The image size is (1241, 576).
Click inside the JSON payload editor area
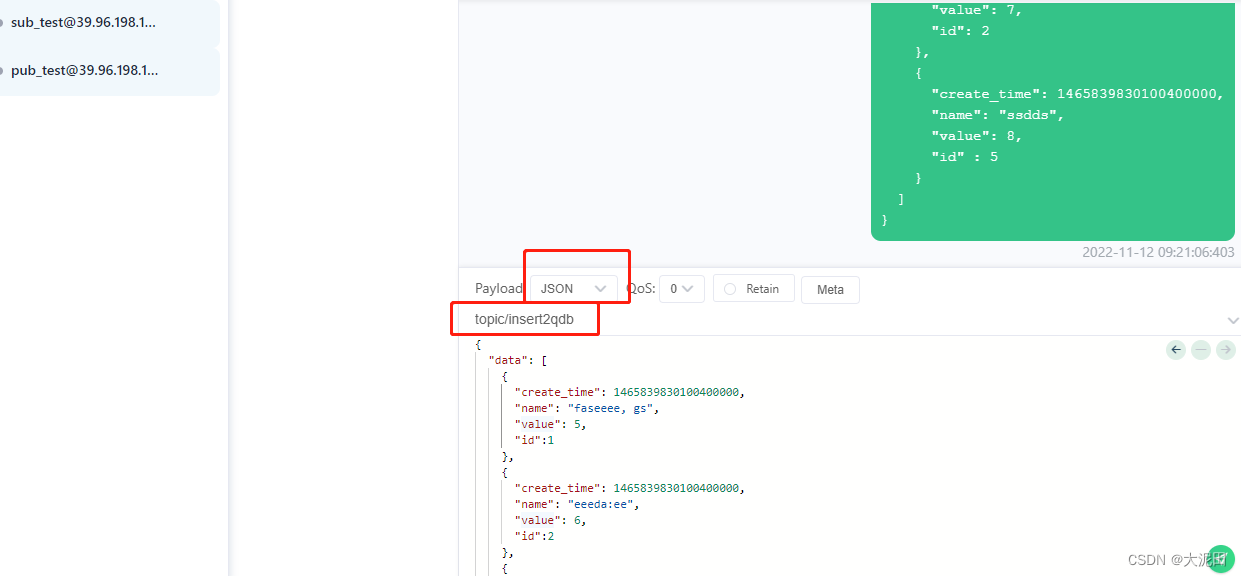click(700, 460)
